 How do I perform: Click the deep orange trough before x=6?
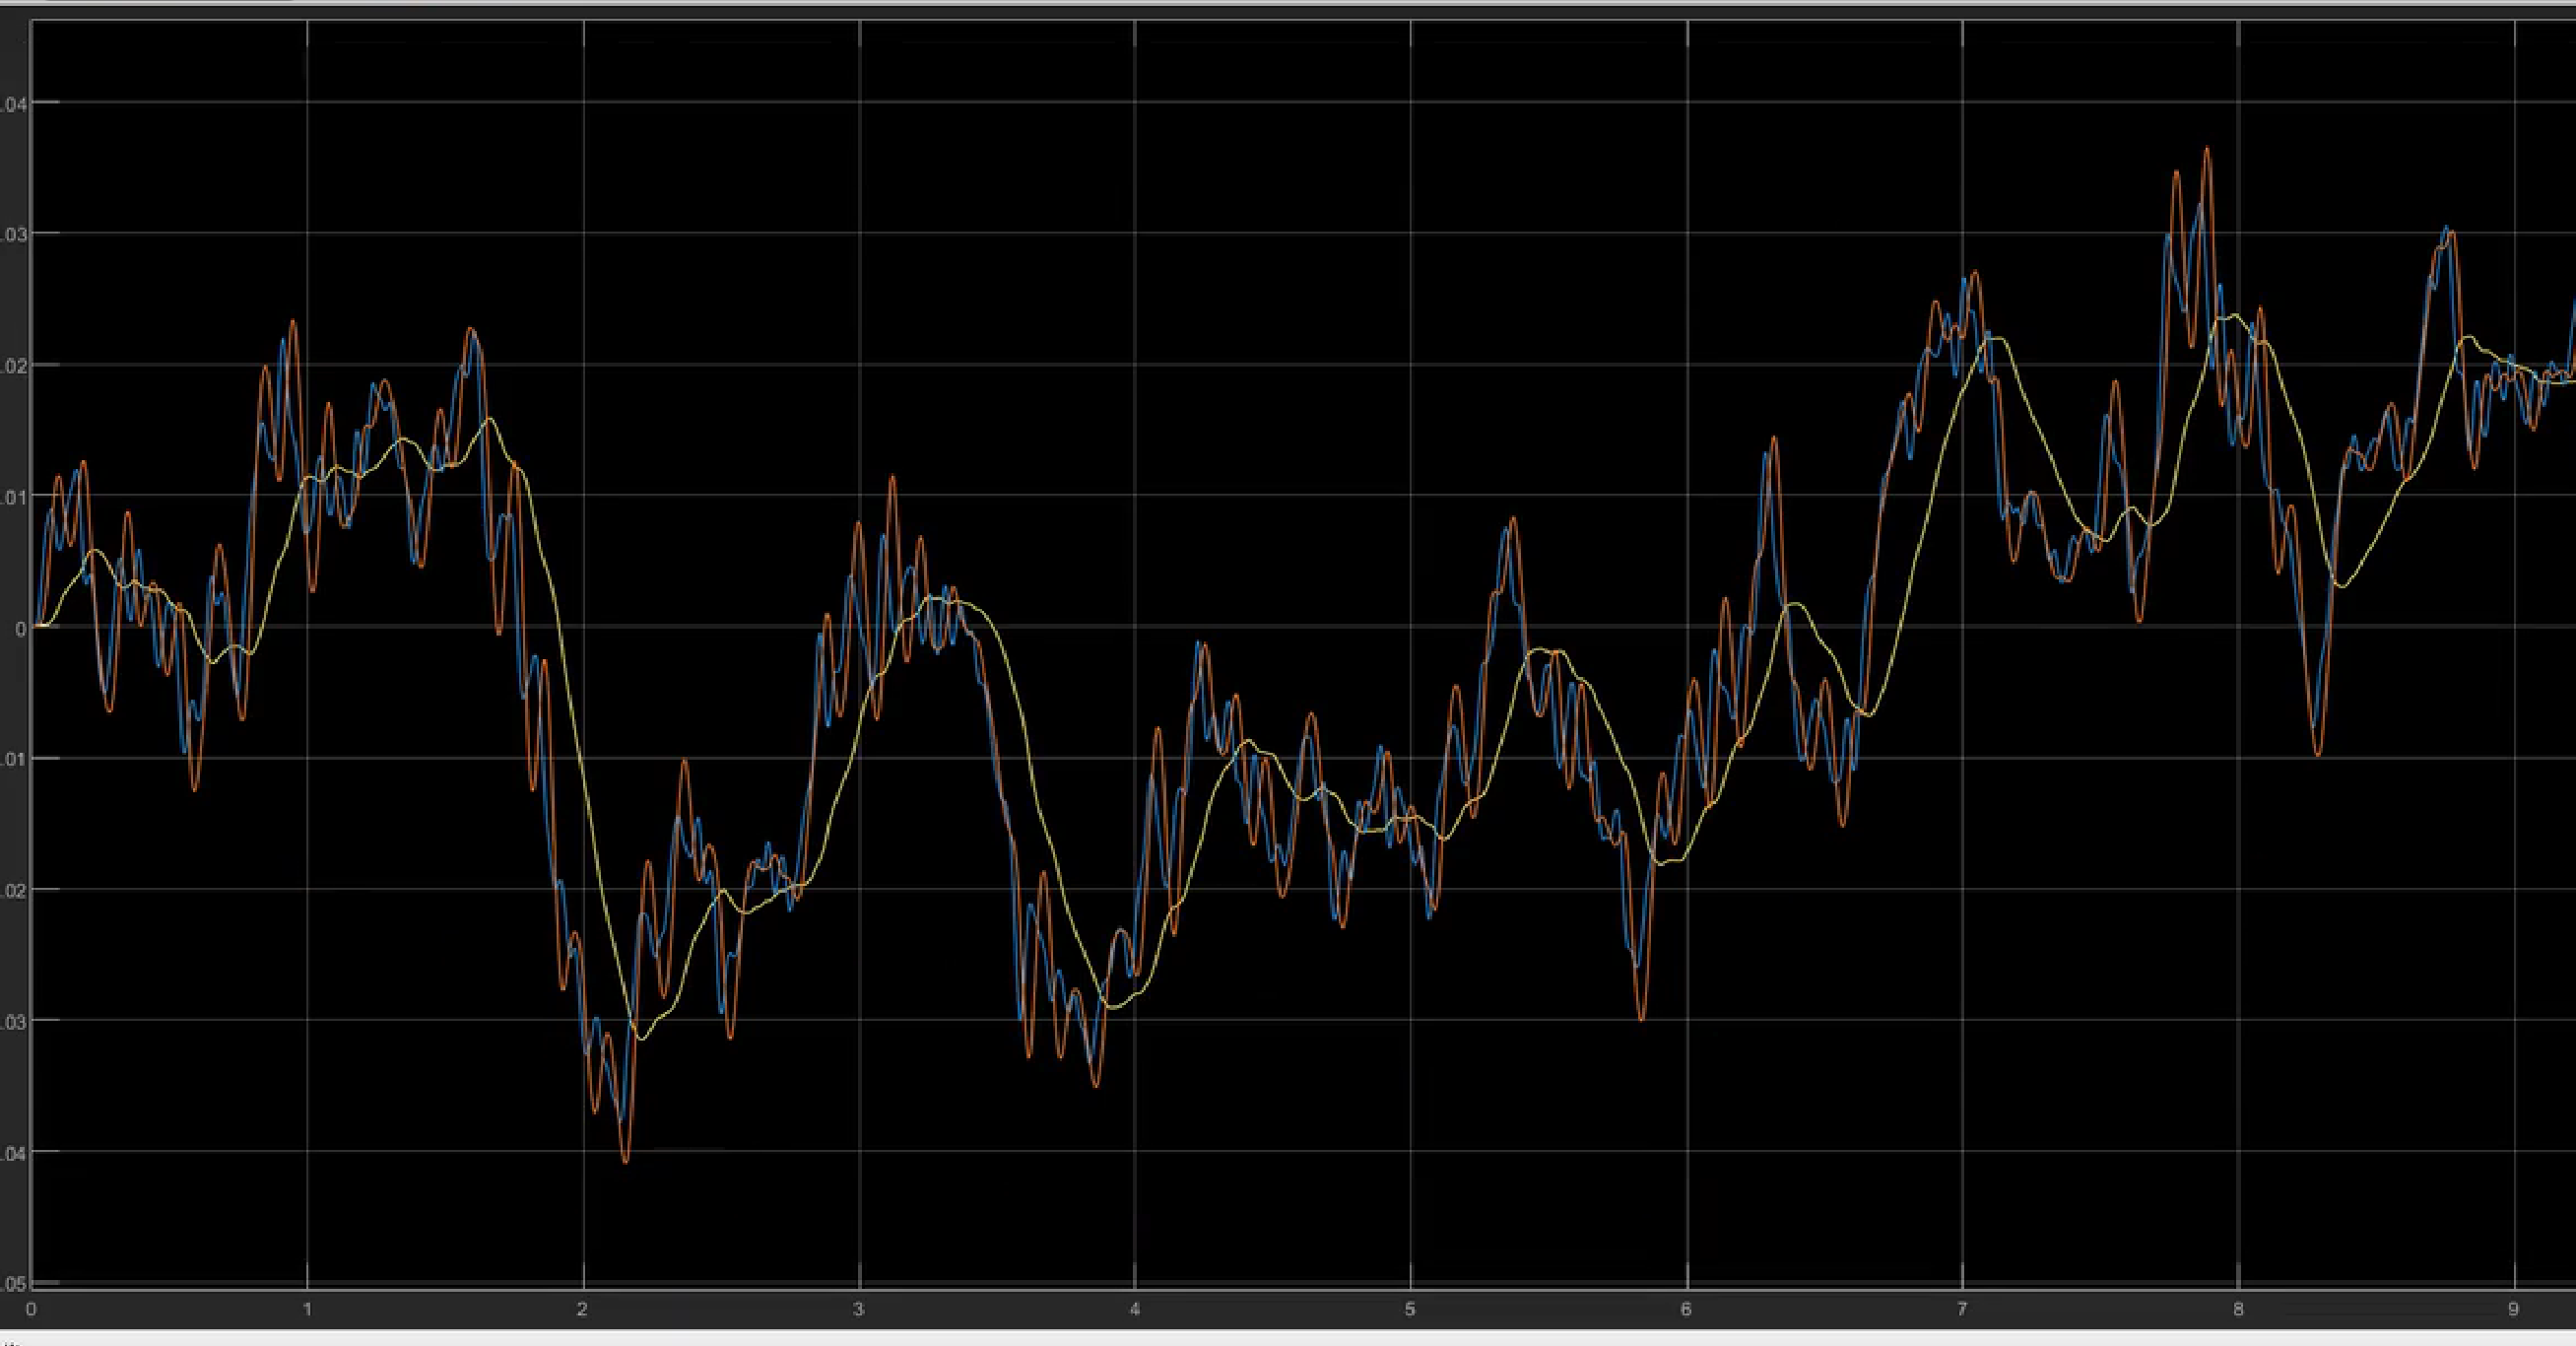1641,1018
